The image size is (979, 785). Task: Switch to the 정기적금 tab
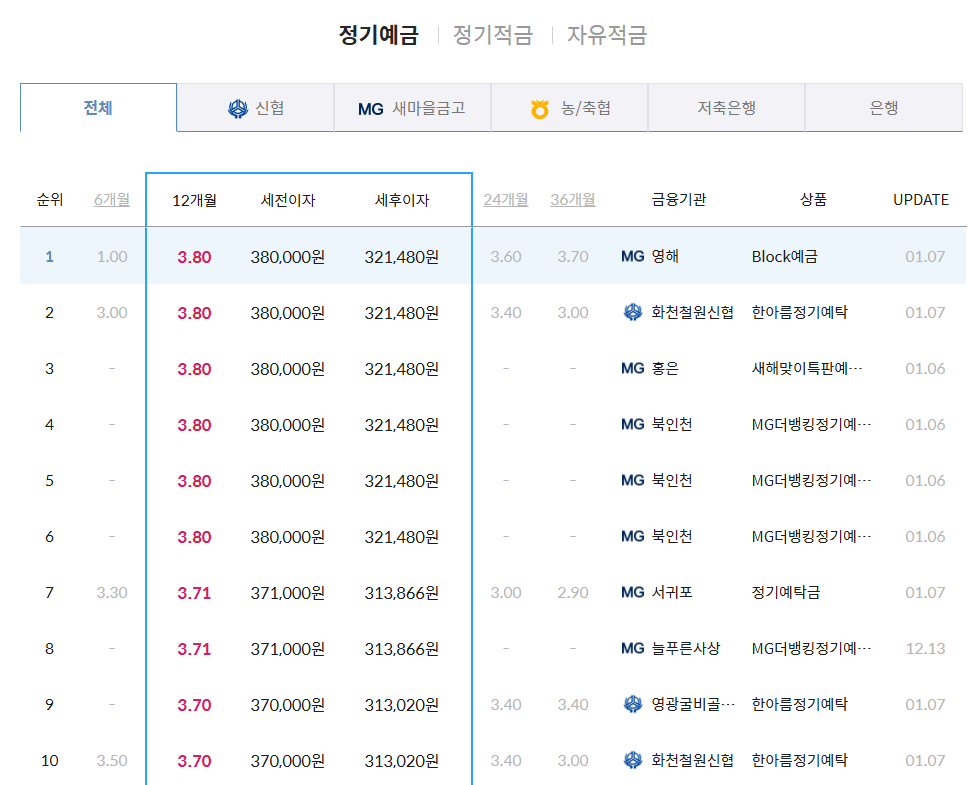click(x=493, y=35)
